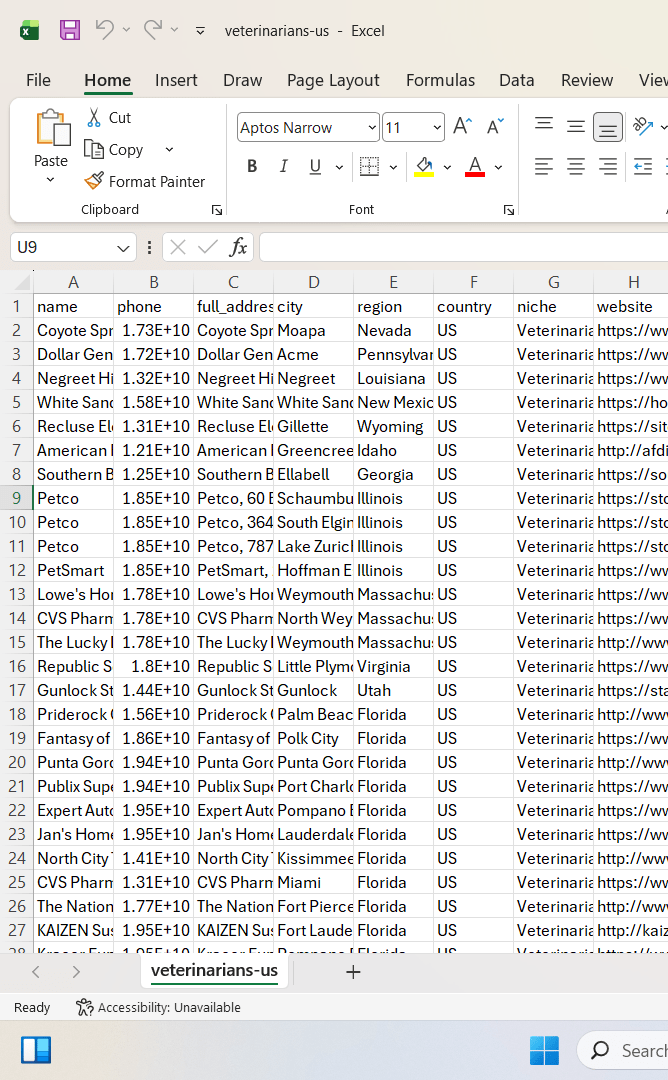Viewport: 668px width, 1080px height.
Task: Click the previous sheet navigation arrow
Action: coord(36,972)
